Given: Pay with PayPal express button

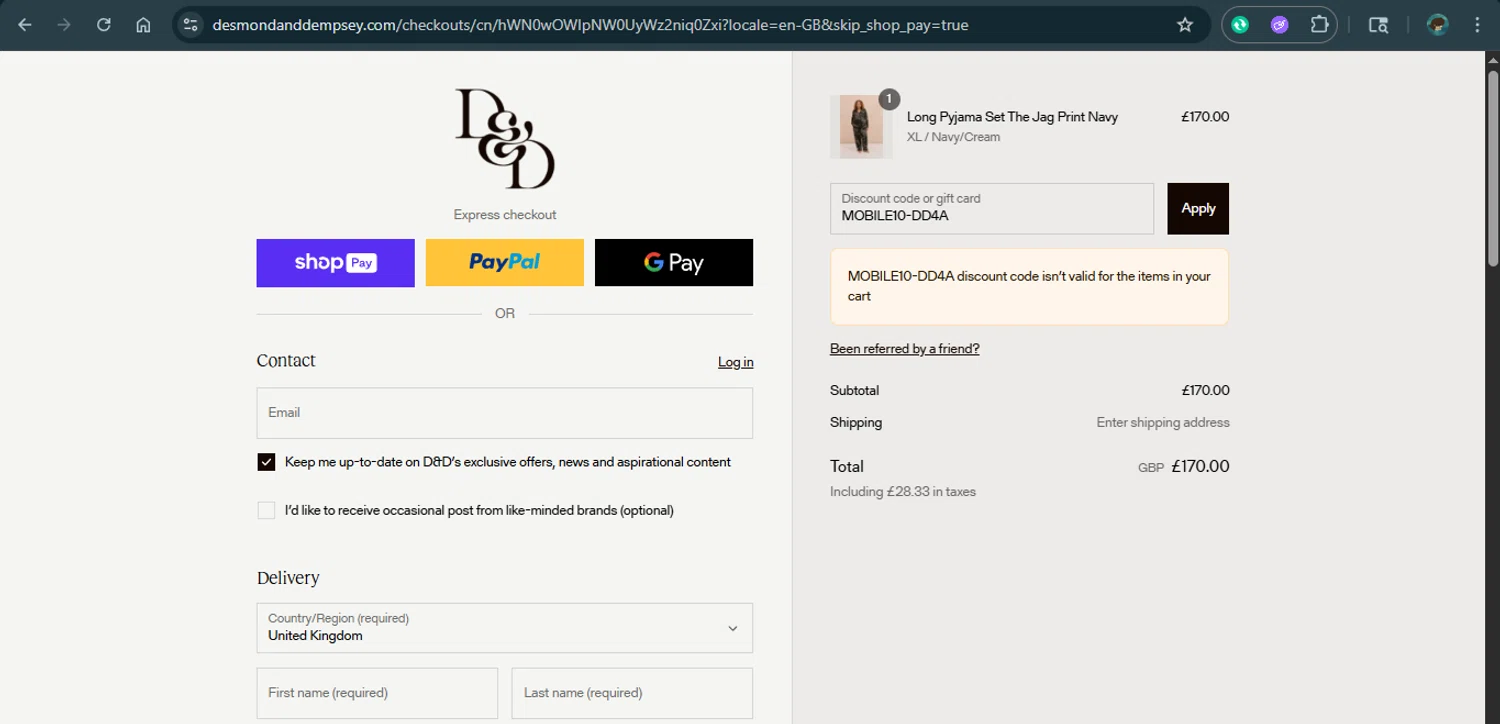Looking at the screenshot, I should [x=504, y=263].
